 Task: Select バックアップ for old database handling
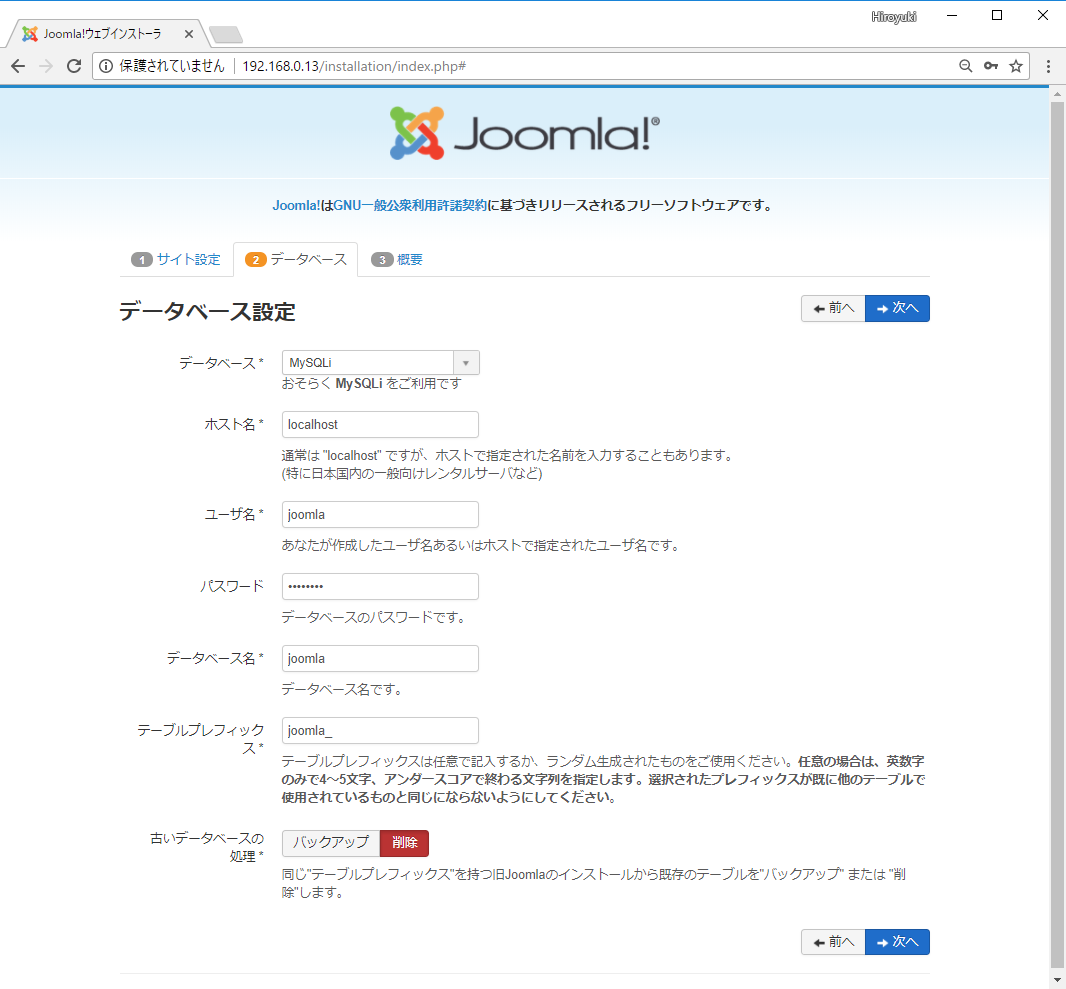coord(331,843)
